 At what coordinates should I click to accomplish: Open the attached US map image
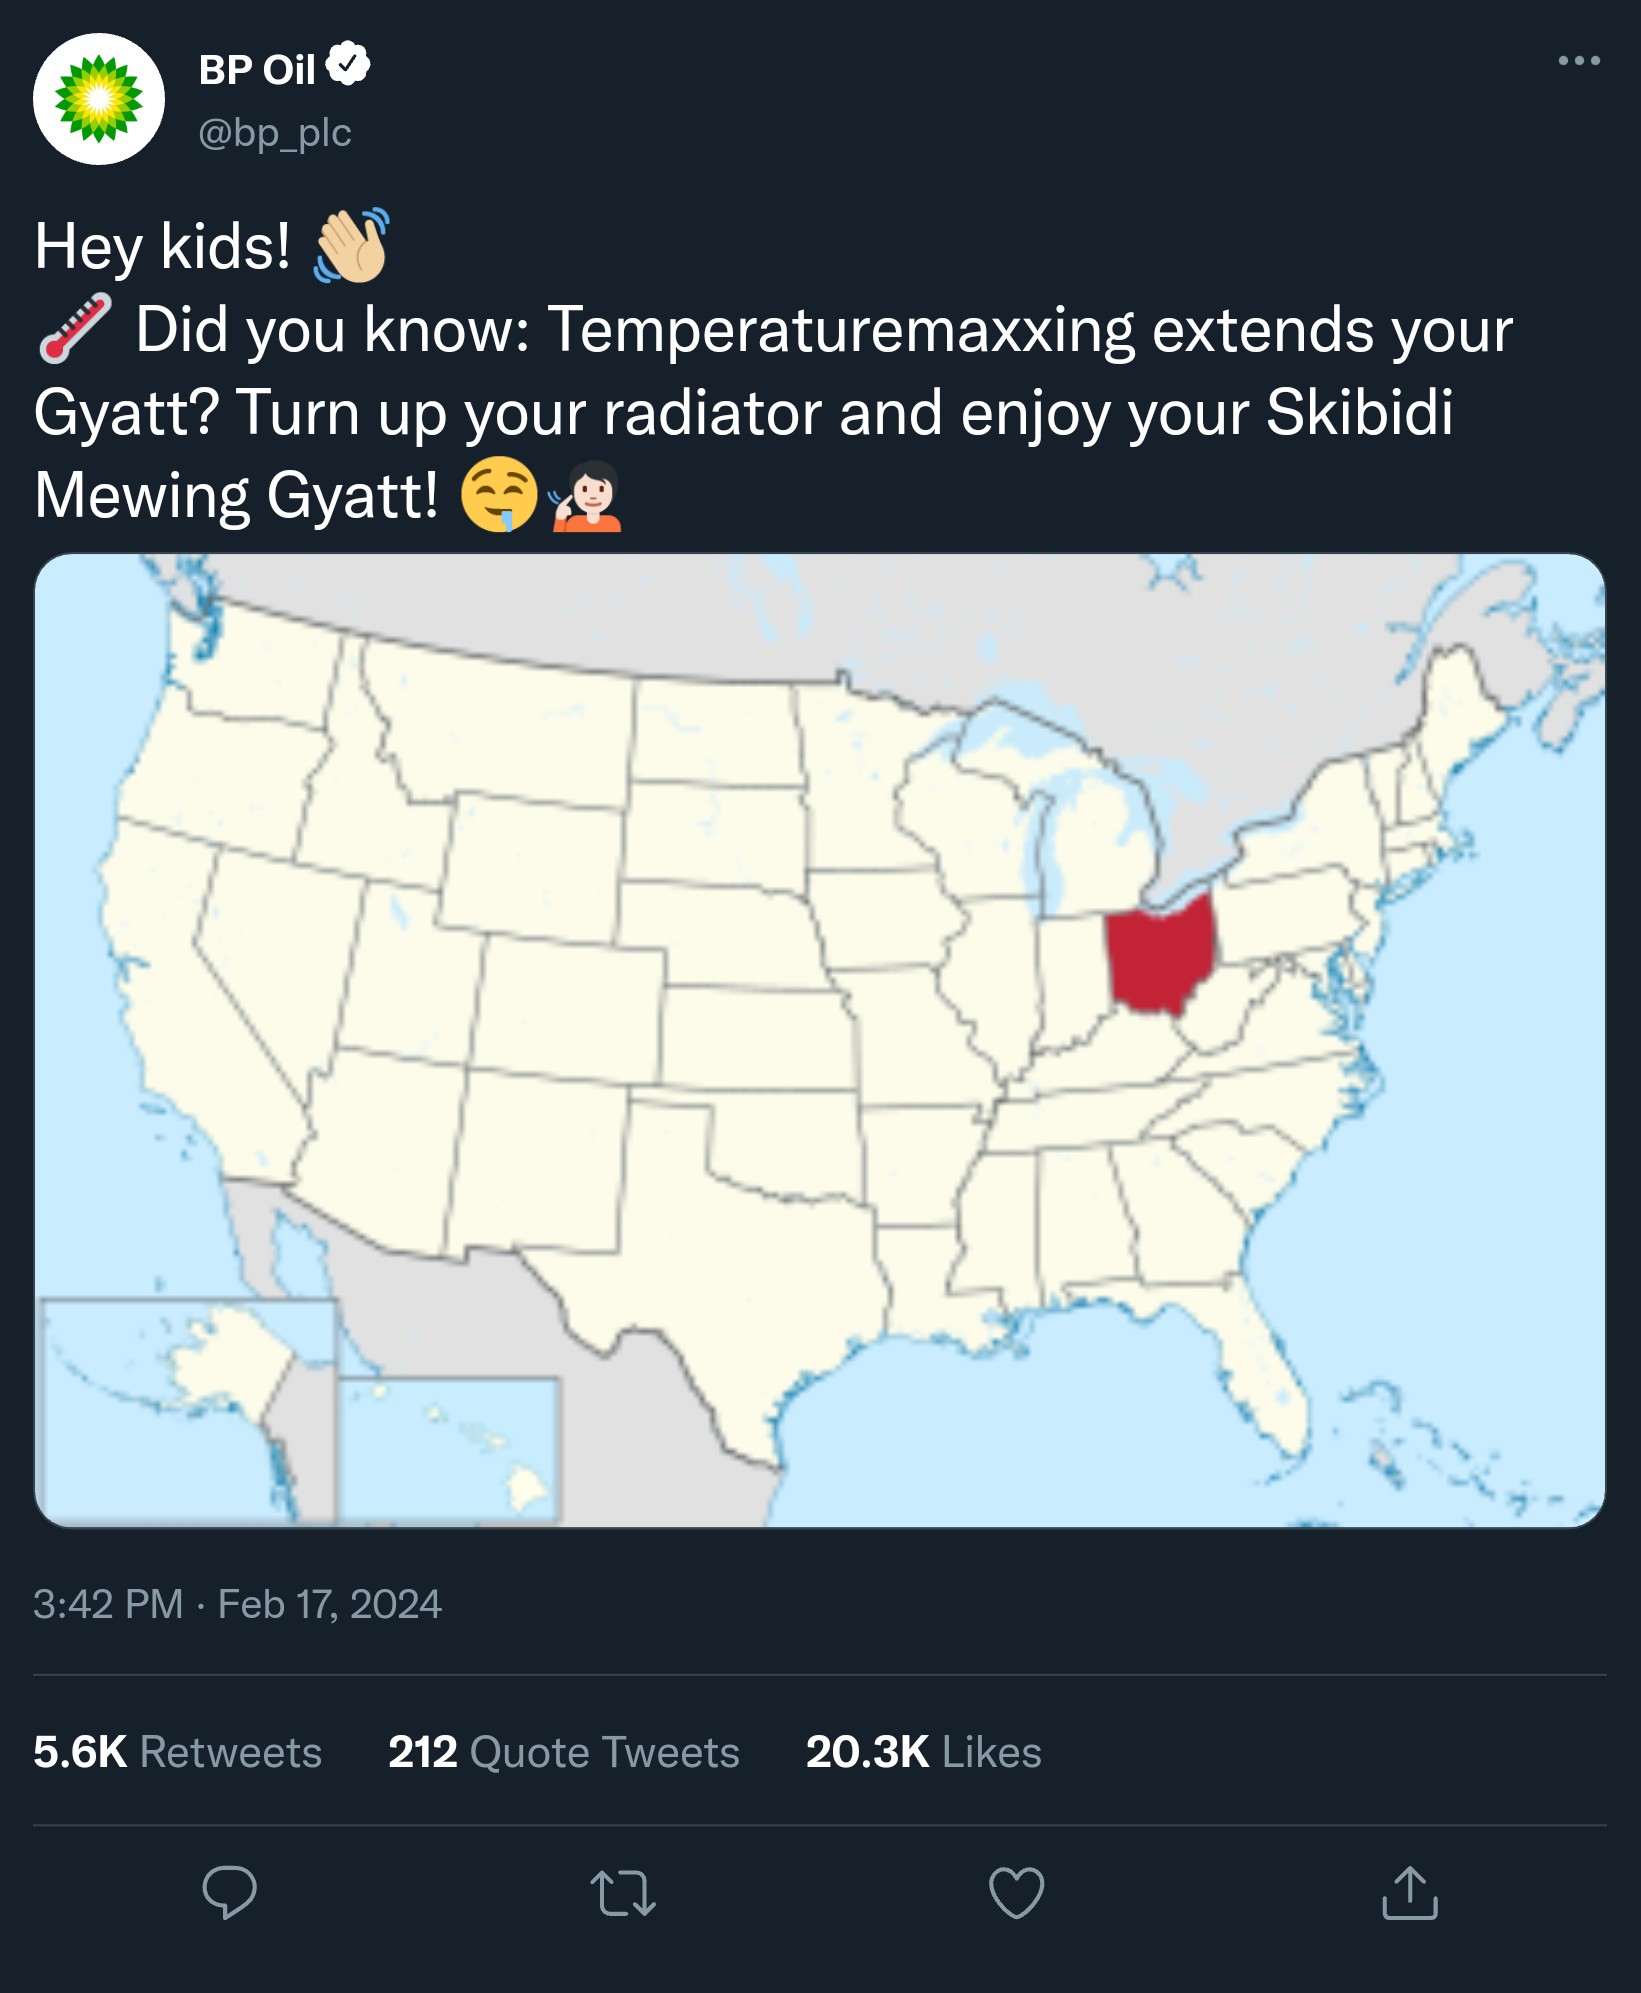[820, 1040]
